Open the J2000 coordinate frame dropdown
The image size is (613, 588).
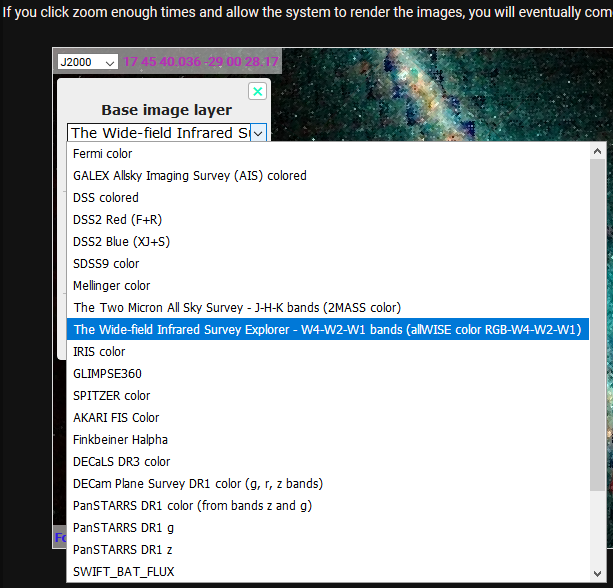(x=87, y=62)
